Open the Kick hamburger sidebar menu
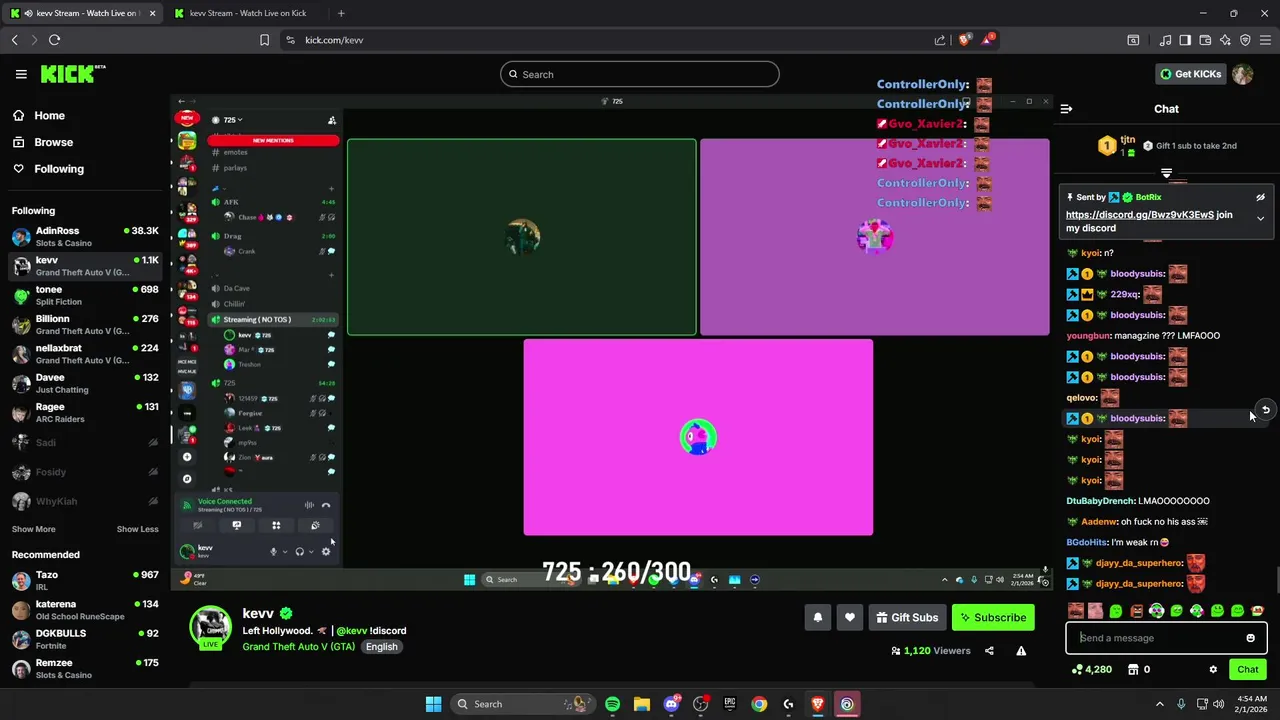The height and width of the screenshot is (720, 1280). coord(21,74)
